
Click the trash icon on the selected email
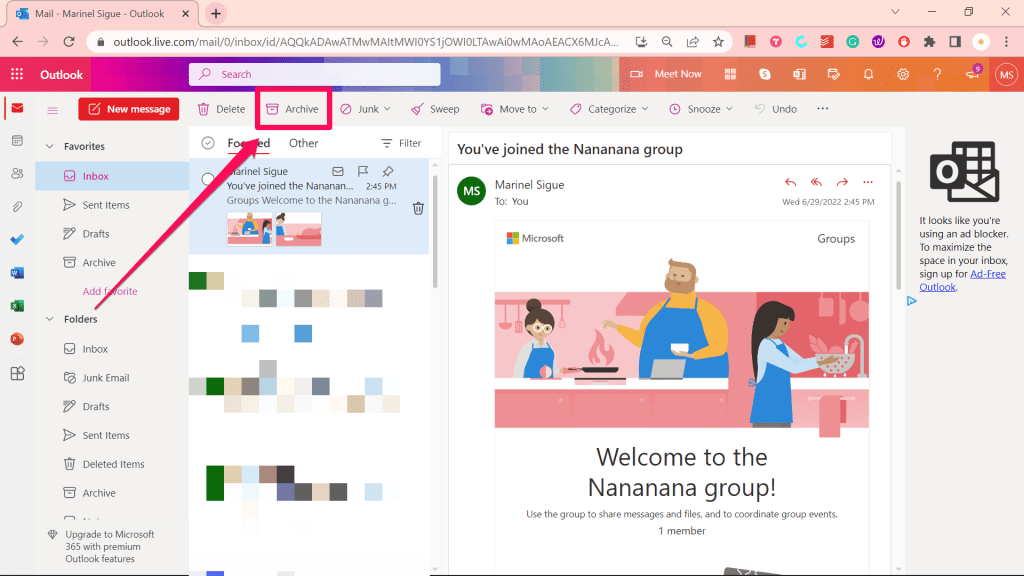pos(418,208)
